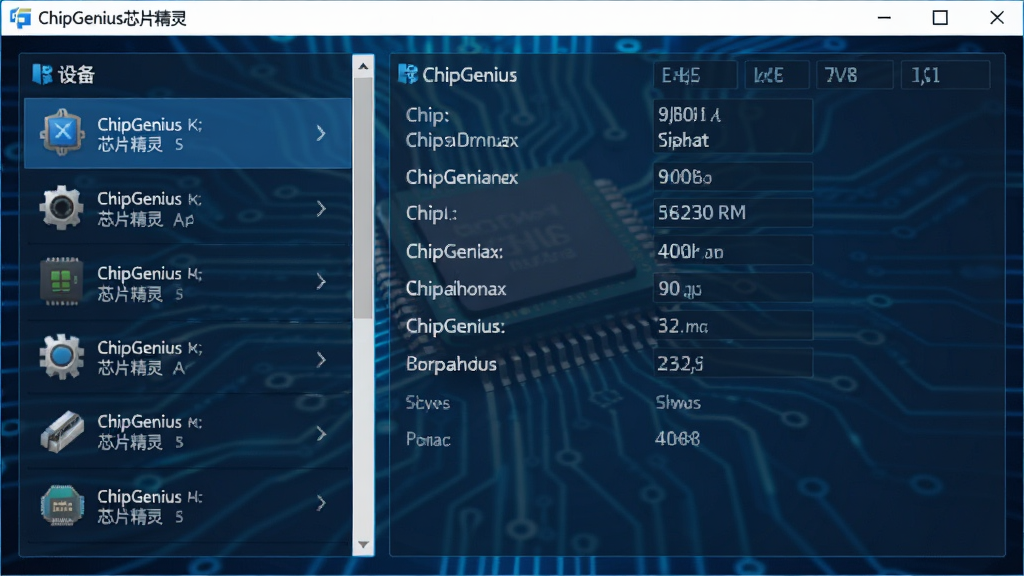The image size is (1024, 576).
Task: Click the scrollbar down arrow in device list
Action: coord(363,545)
